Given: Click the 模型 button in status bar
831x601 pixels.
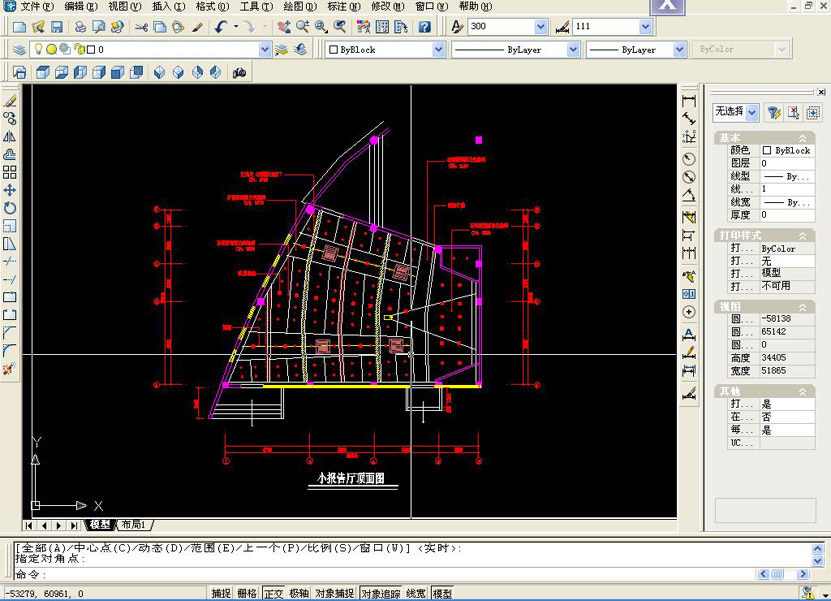Looking at the screenshot, I should pyautogui.click(x=441, y=593).
